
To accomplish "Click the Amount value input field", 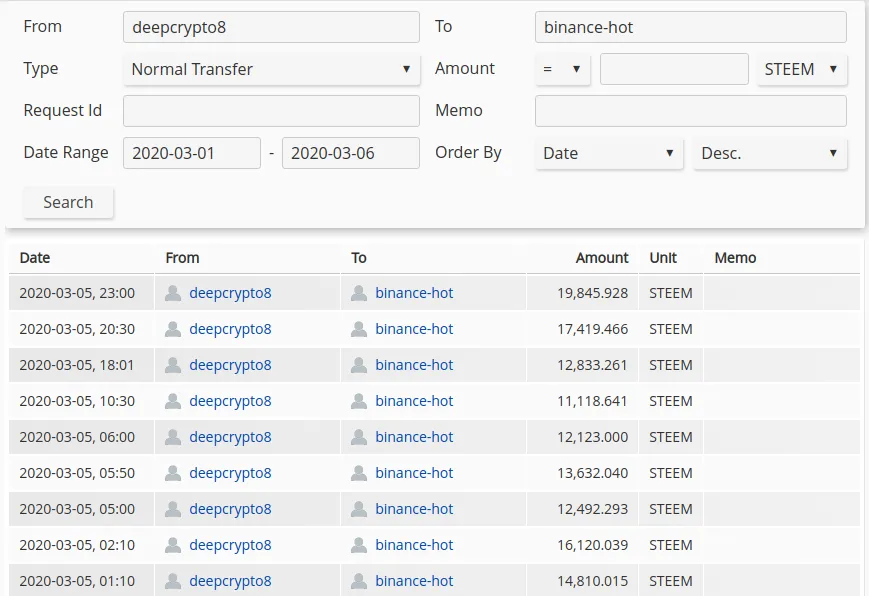I will [674, 69].
